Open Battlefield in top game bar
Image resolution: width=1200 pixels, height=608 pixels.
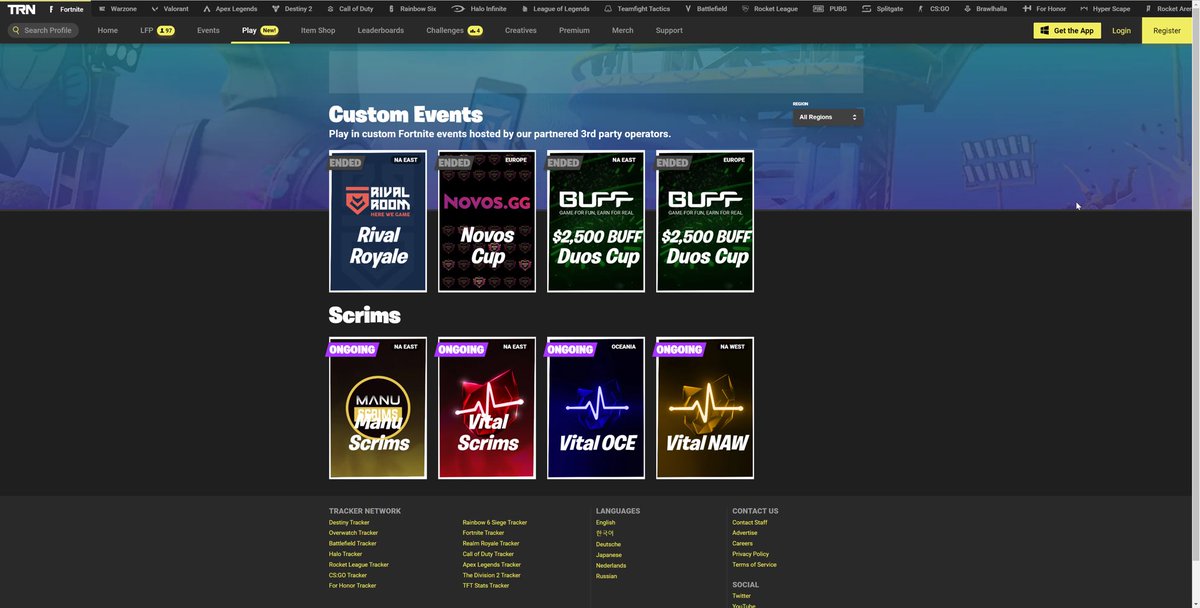(705, 8)
